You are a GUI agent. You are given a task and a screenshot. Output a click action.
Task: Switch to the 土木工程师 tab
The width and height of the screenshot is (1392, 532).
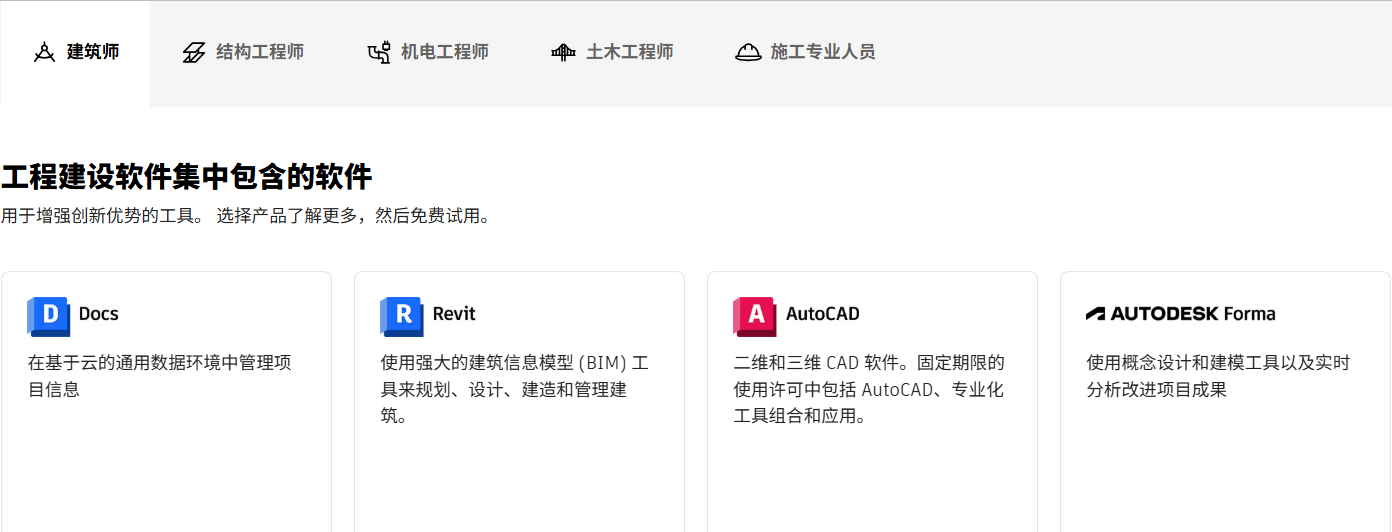pos(630,52)
